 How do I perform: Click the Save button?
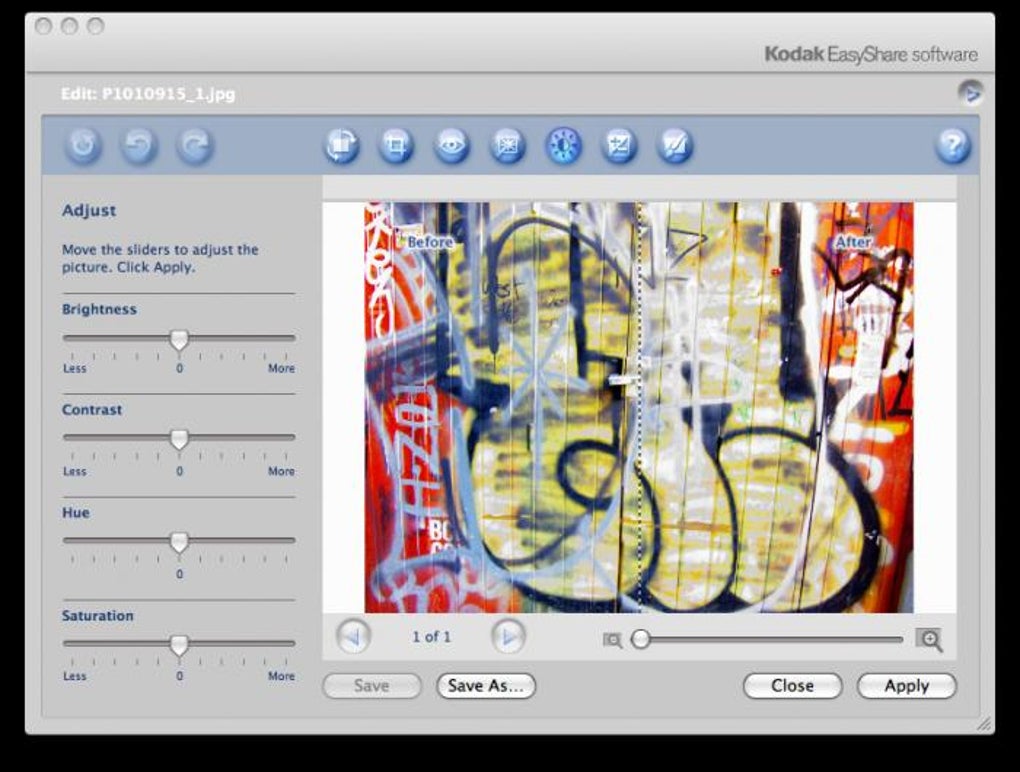pos(372,685)
